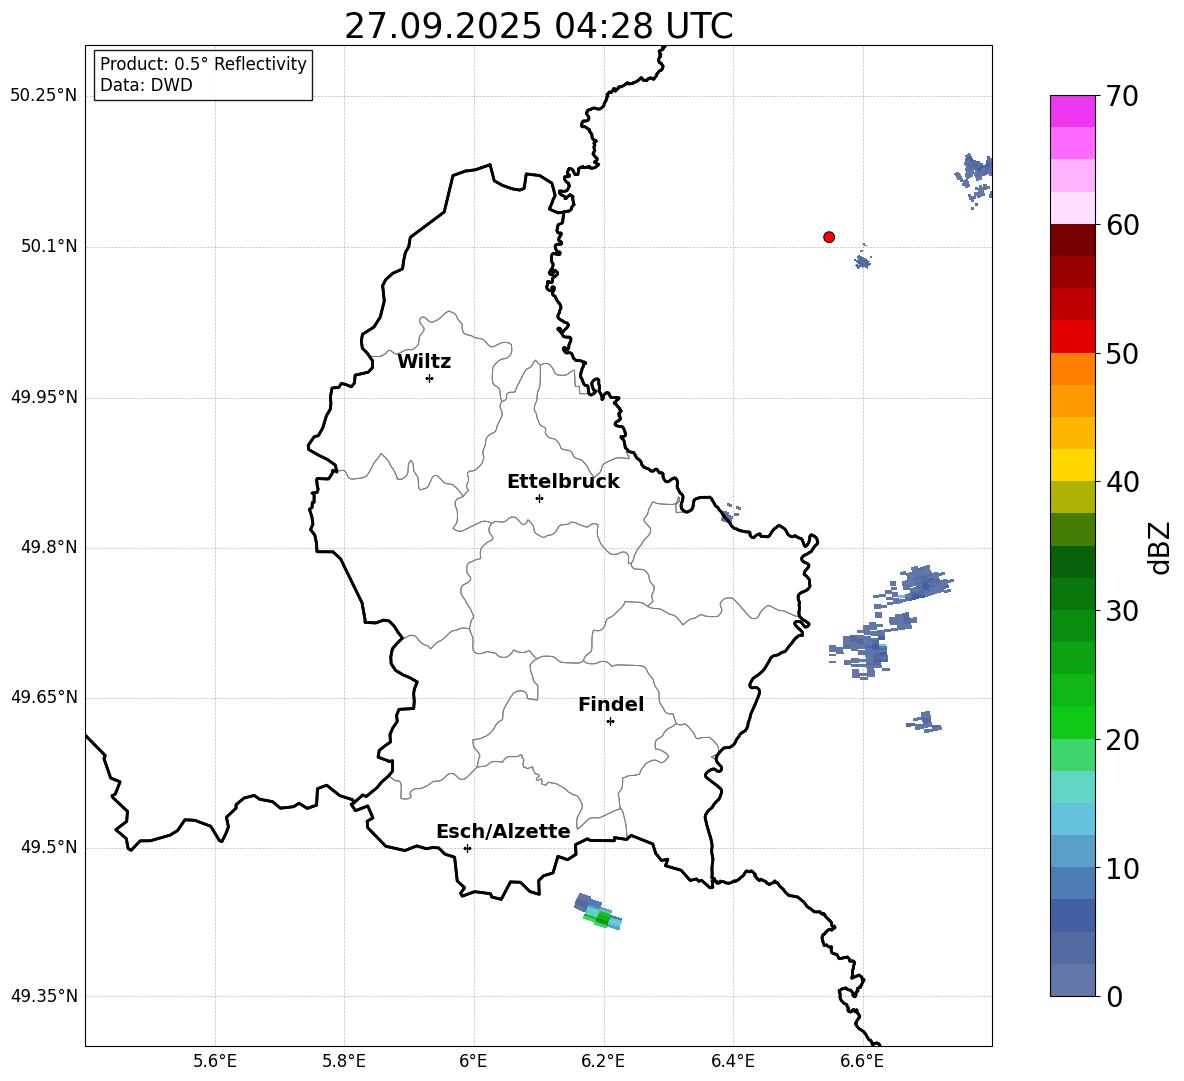Viewport: 1184px width, 1081px height.
Task: Click the longitude label '6°E'
Action: [473, 1061]
